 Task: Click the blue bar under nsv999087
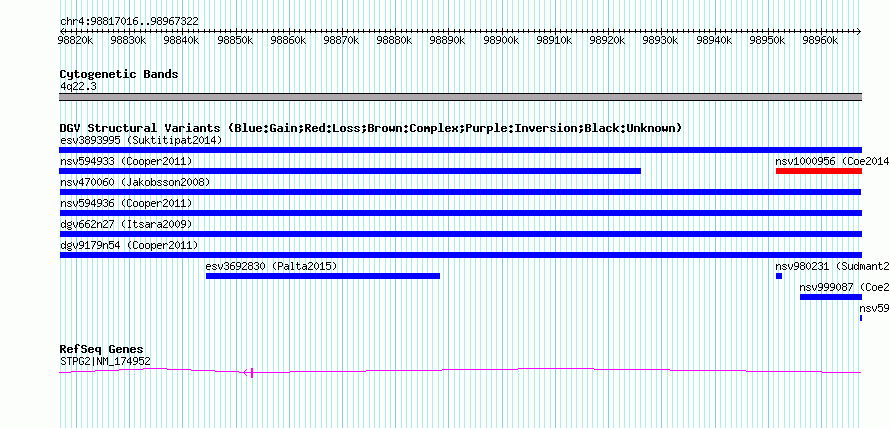(x=831, y=297)
